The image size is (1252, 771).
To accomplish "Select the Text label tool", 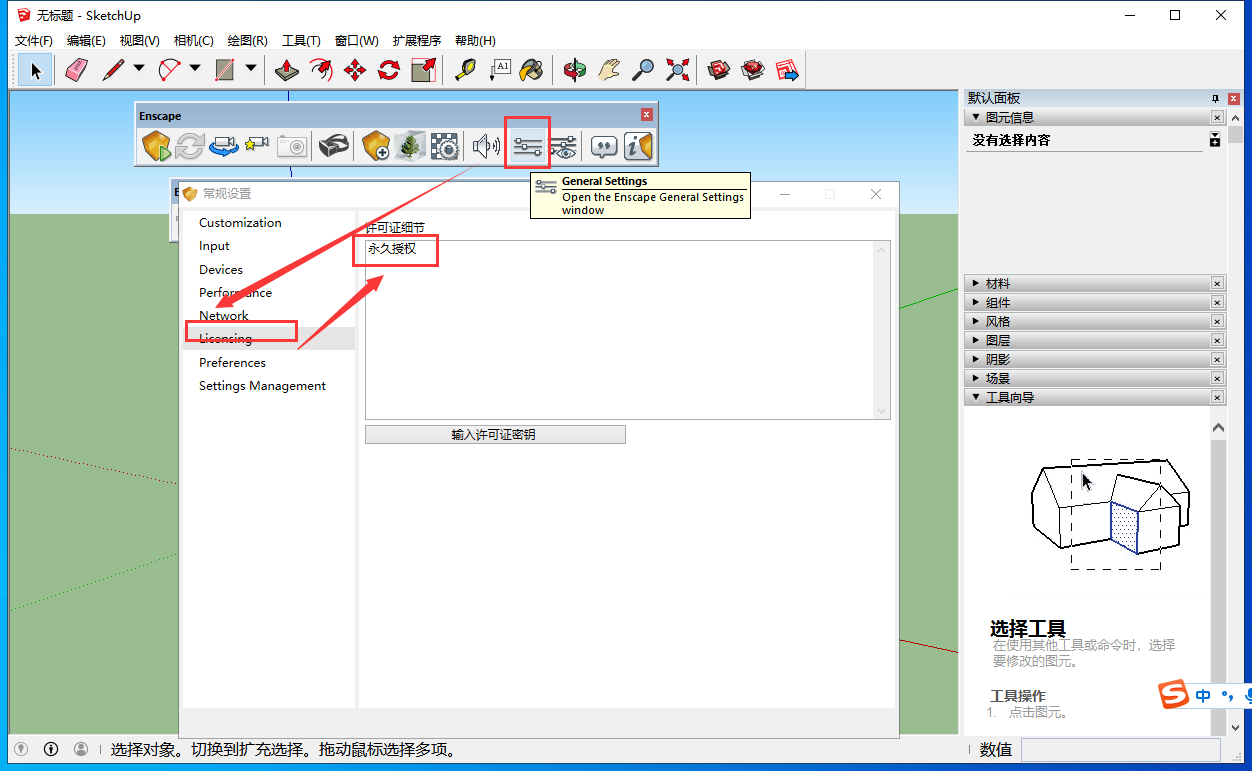I will pos(499,70).
